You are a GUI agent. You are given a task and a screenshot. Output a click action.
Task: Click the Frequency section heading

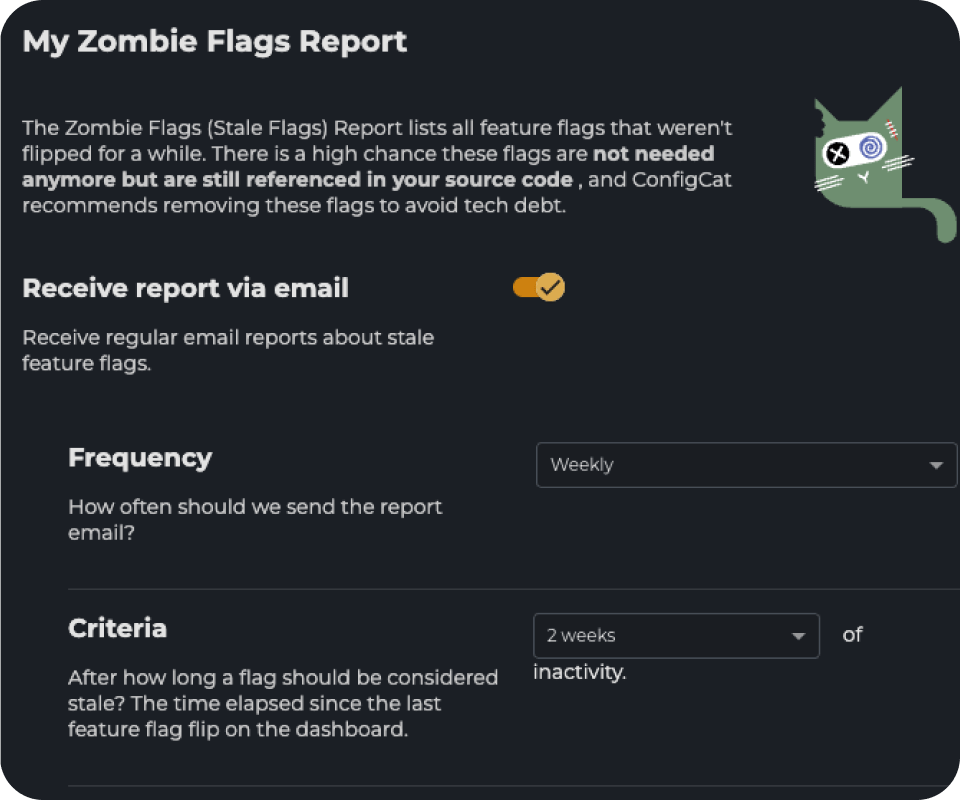coord(140,458)
